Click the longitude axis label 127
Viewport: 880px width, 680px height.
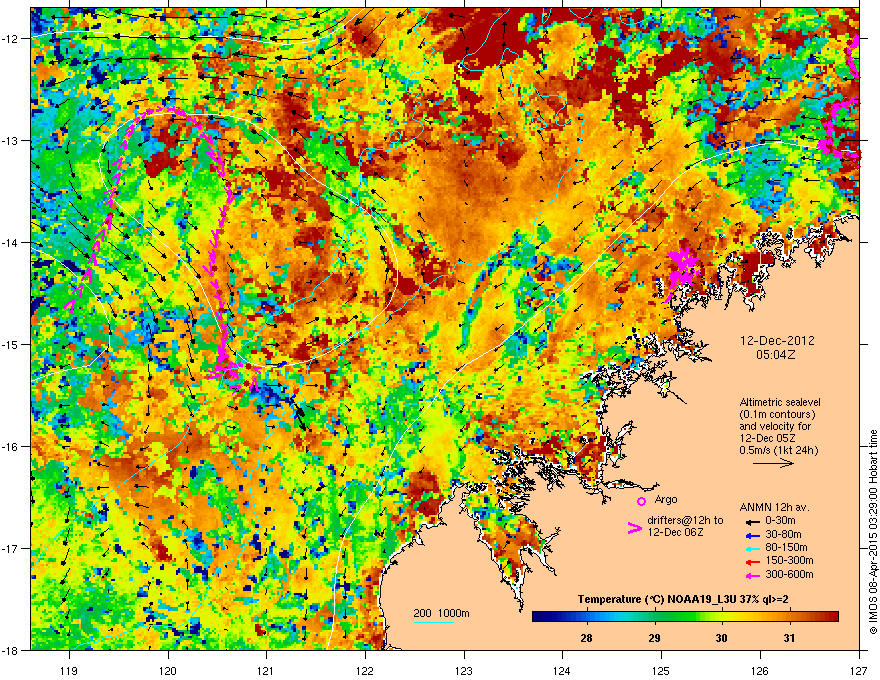858,671
